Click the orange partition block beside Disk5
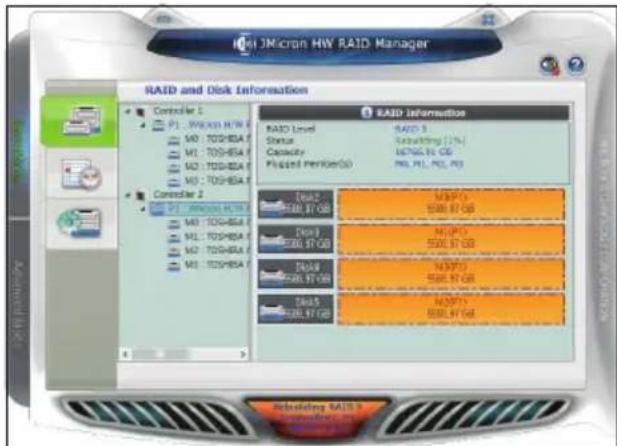 [451, 309]
